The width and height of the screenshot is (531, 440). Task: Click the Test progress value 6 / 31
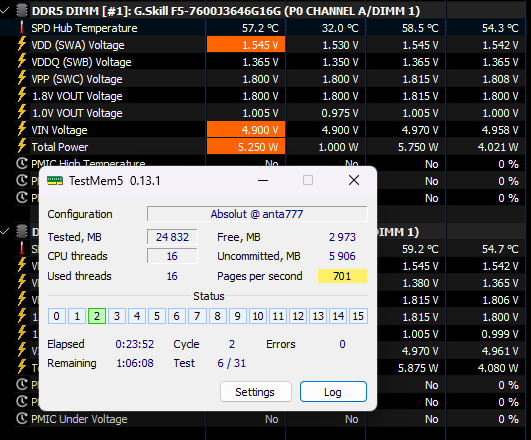232,363
